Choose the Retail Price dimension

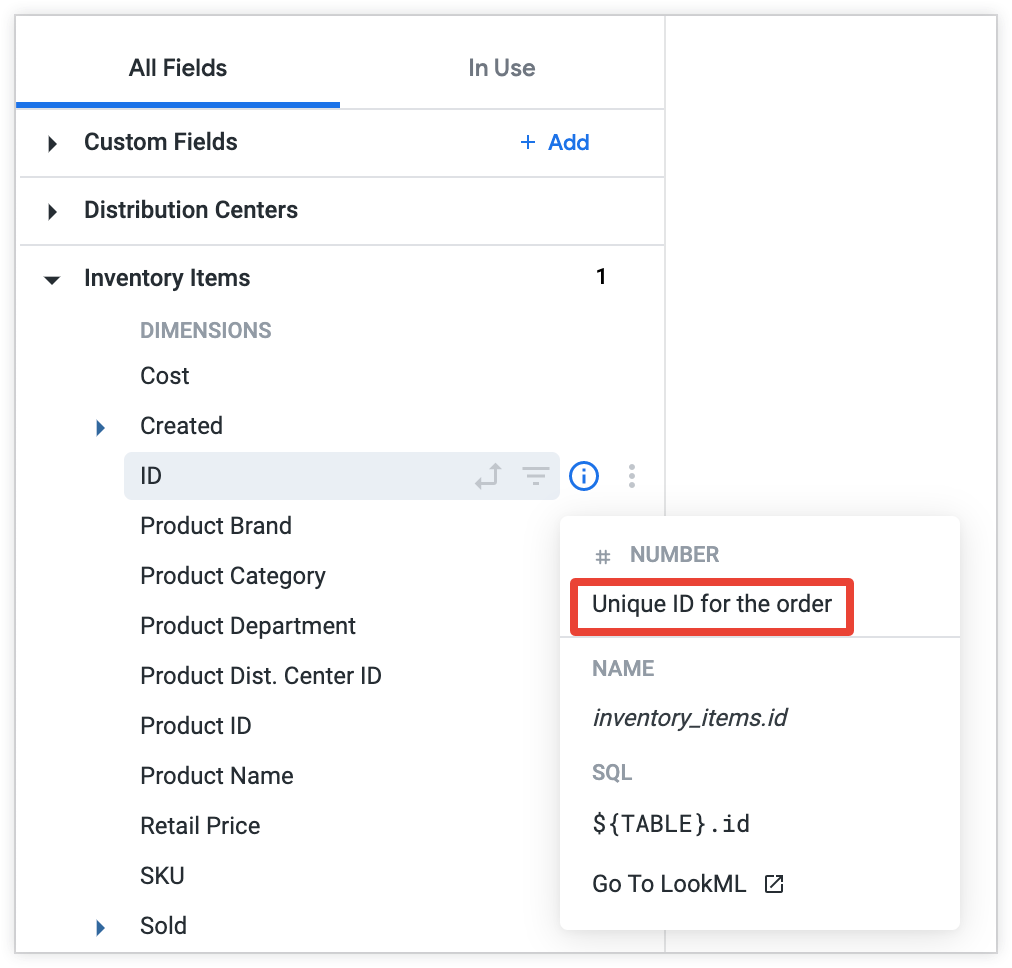(x=200, y=826)
